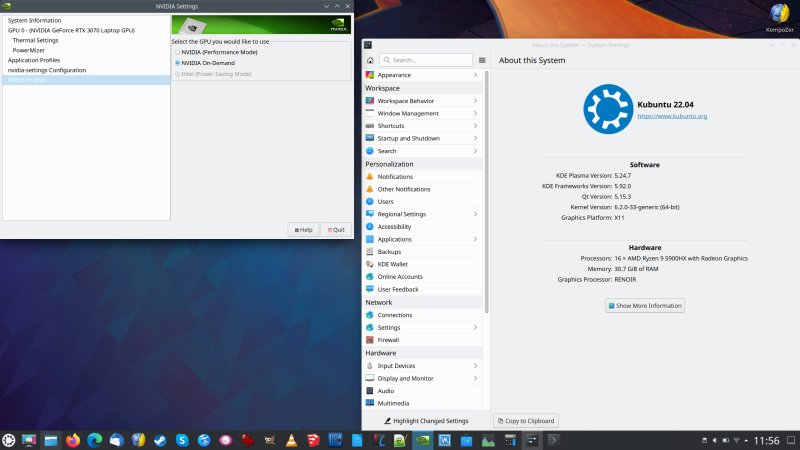800x450 pixels.
Task: Open the Notifications settings entry
Action: click(395, 176)
